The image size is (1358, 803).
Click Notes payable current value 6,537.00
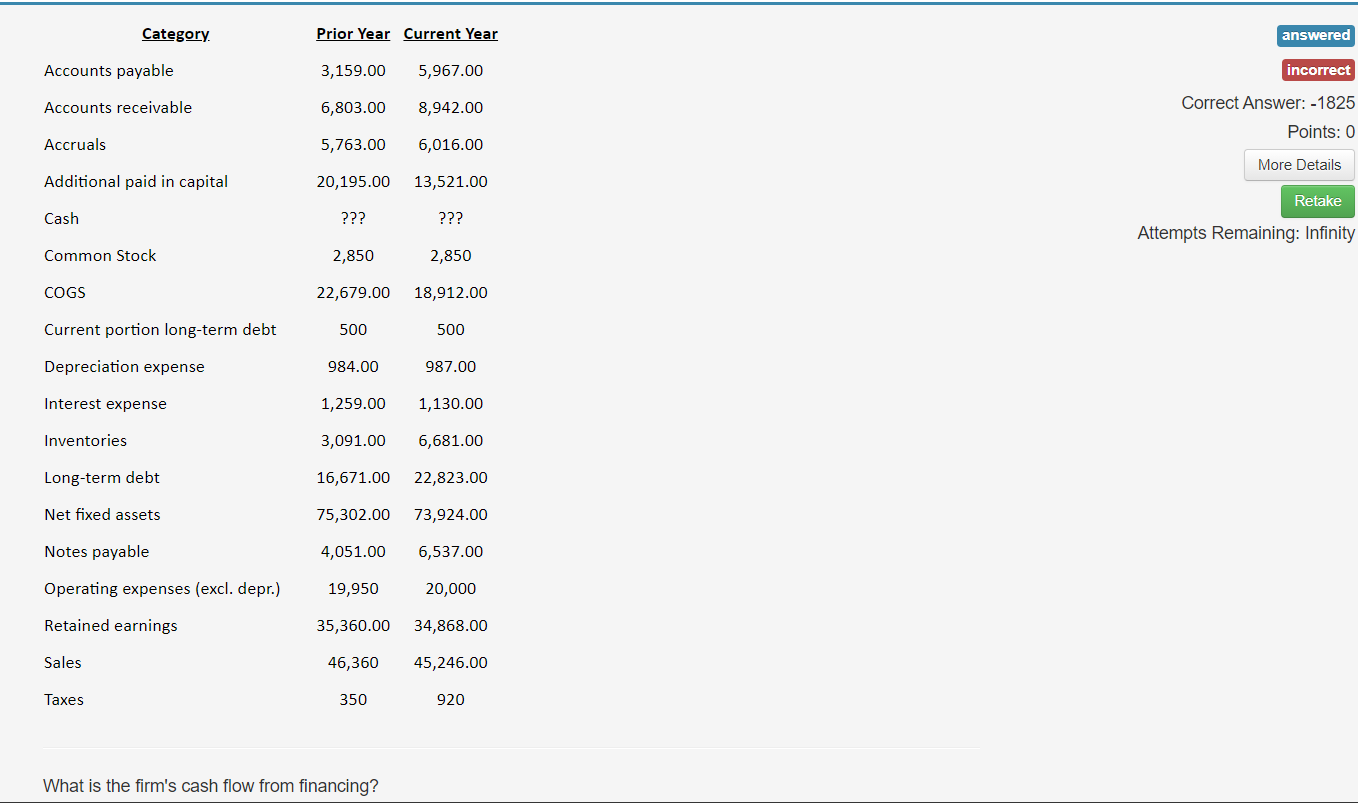coord(451,552)
